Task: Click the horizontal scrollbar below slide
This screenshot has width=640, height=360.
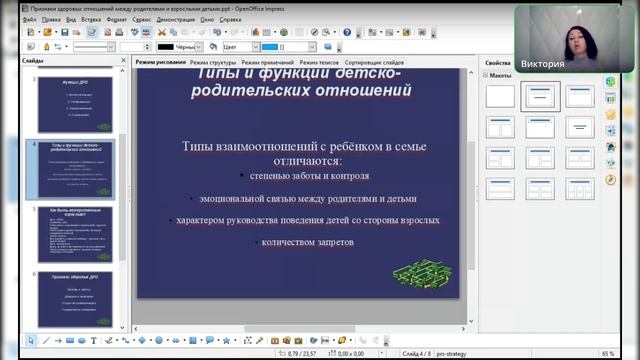Action: point(300,329)
